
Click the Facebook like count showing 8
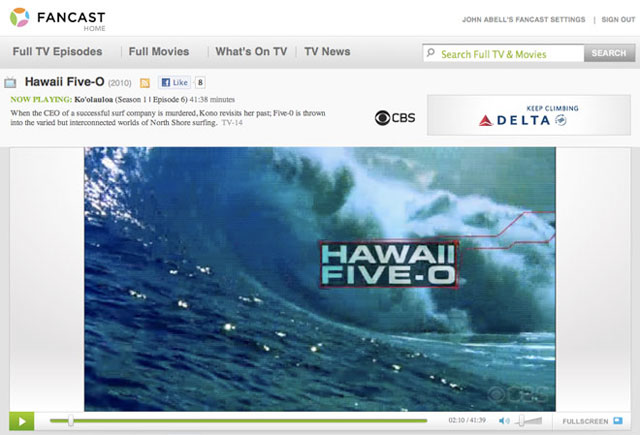pos(200,82)
